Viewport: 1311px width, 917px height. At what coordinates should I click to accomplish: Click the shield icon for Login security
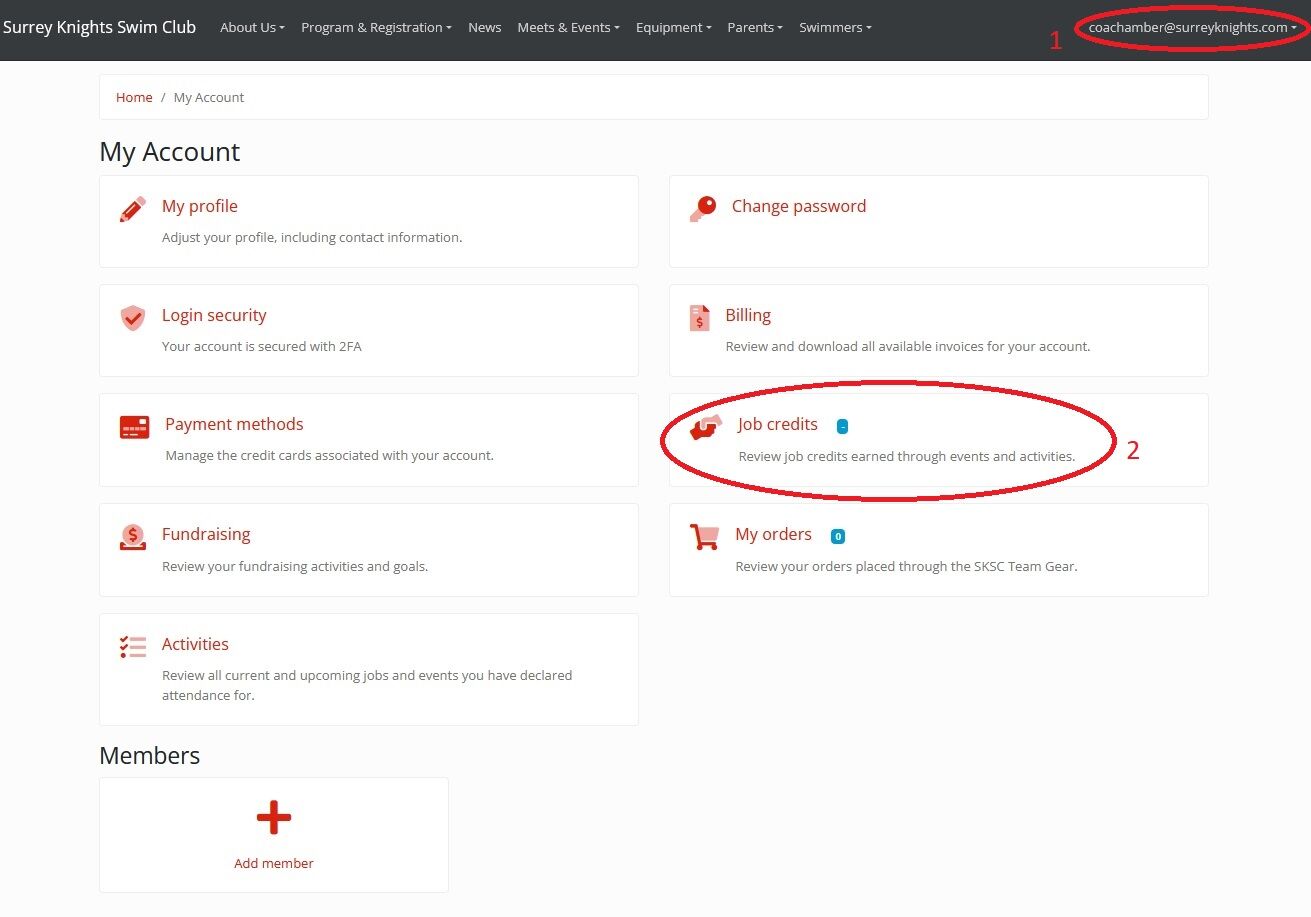[132, 318]
